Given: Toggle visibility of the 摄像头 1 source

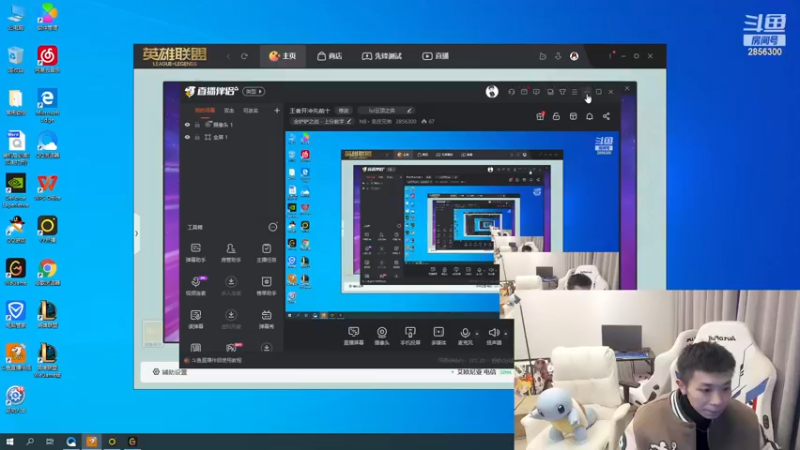Looking at the screenshot, I should [x=187, y=124].
